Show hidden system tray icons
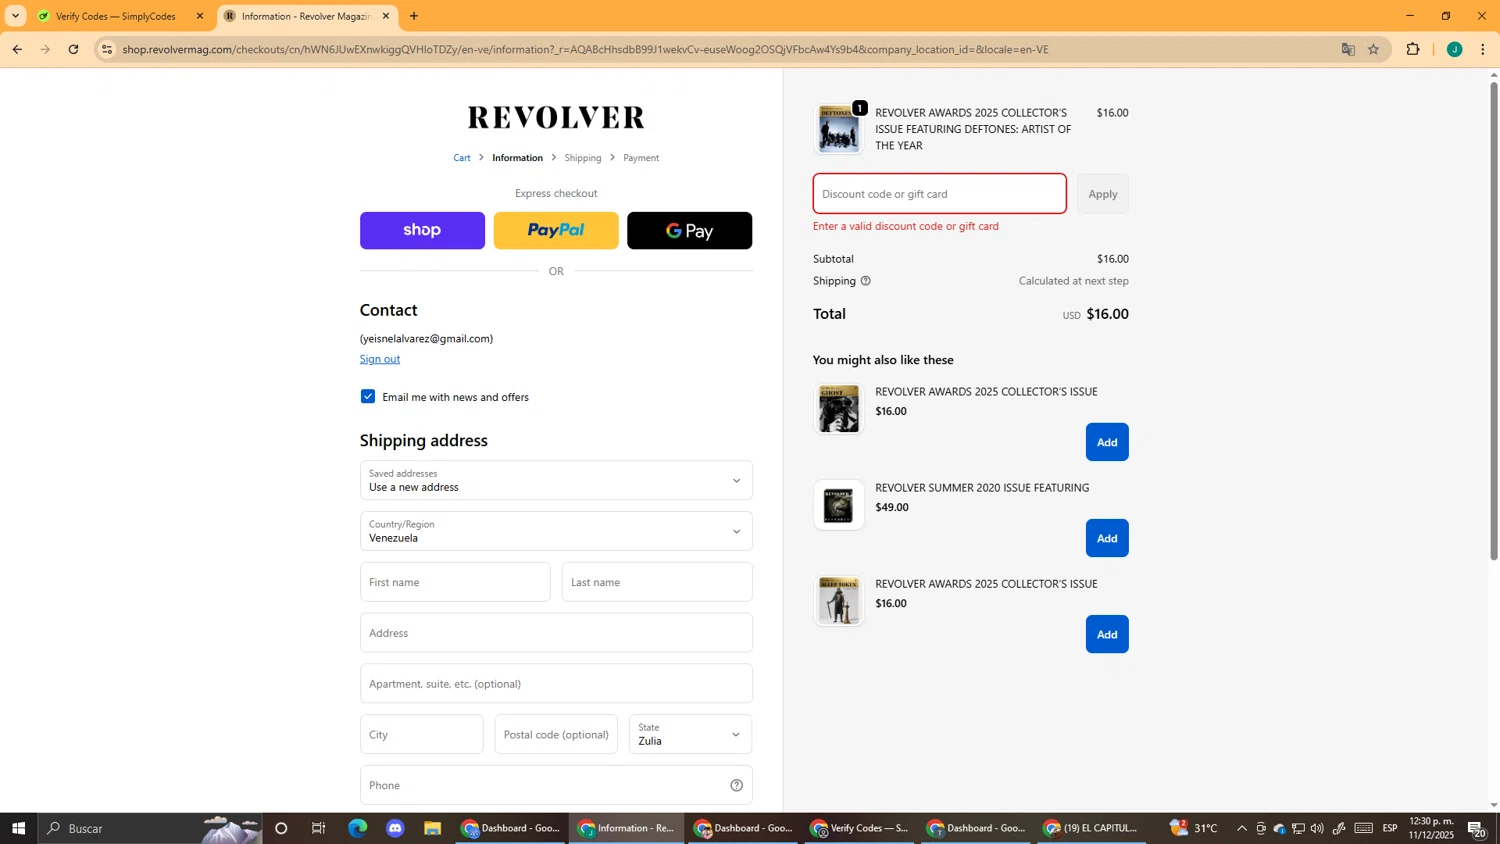 (1242, 828)
